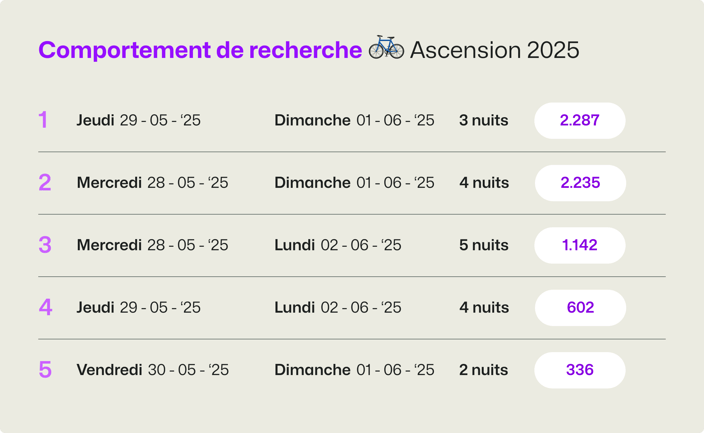704x433 pixels.
Task: Click the rank number 1
Action: (x=43, y=120)
